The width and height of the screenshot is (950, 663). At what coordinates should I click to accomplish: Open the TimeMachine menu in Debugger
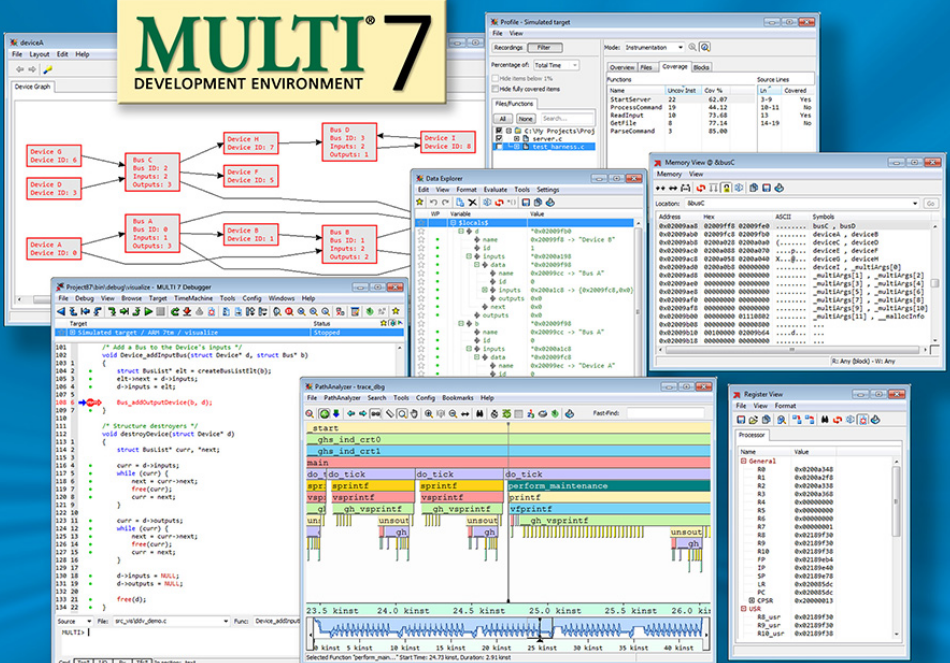point(193,298)
